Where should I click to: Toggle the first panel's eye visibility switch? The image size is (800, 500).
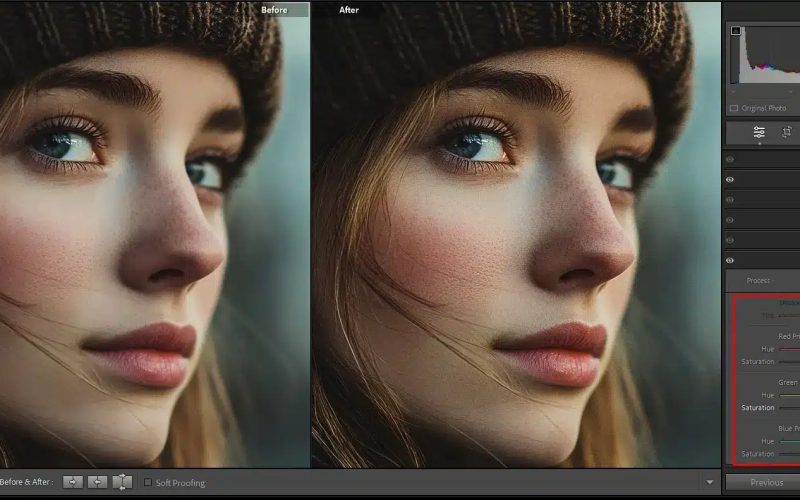[730, 159]
